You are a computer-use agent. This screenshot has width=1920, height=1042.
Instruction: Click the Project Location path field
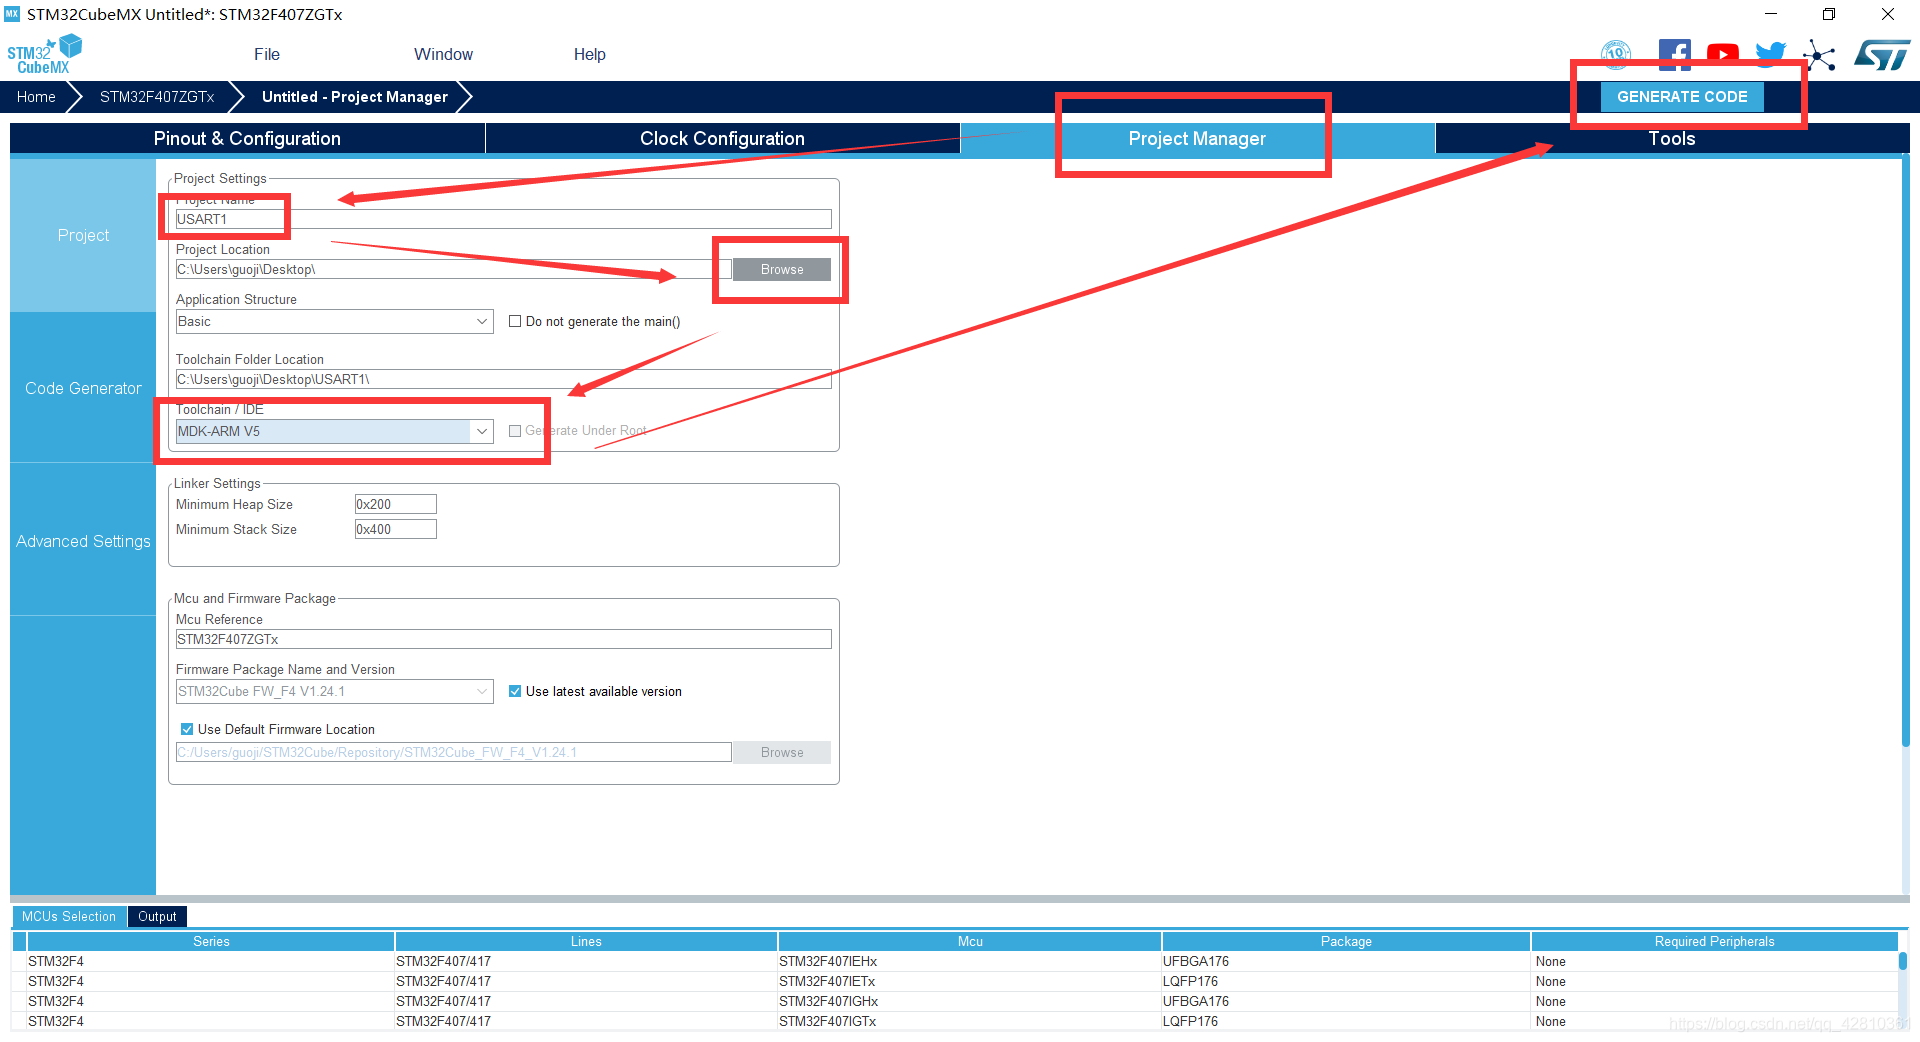pos(453,269)
